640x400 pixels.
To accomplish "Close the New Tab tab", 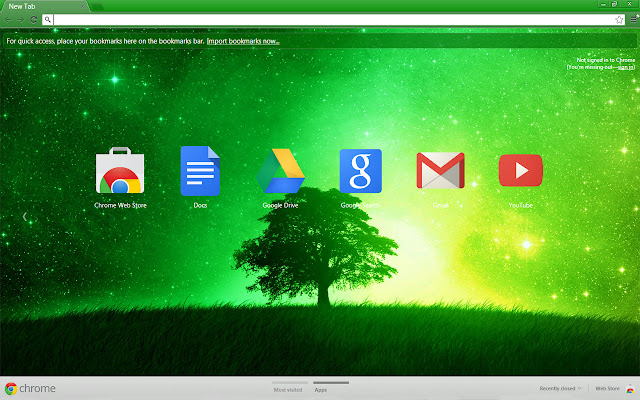I will 82,7.
